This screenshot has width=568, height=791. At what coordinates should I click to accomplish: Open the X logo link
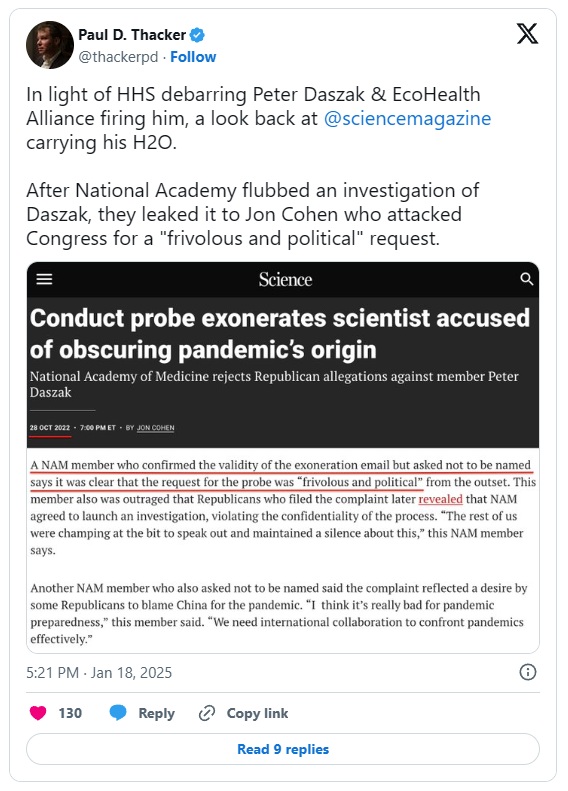[527, 34]
